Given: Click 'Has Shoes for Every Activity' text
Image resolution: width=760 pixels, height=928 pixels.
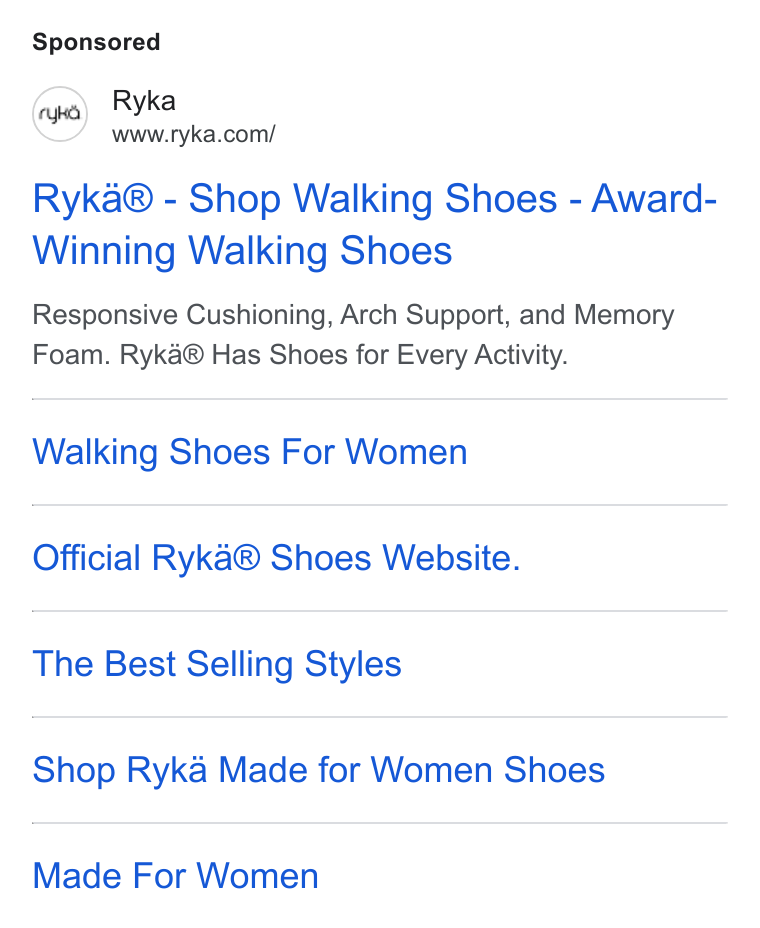Looking at the screenshot, I should click(389, 355).
